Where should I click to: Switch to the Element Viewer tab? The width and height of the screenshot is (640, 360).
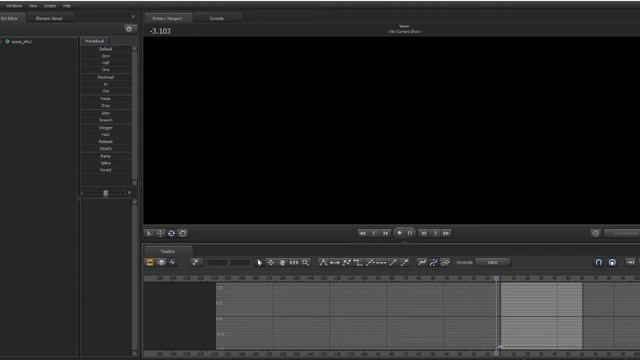click(x=49, y=18)
